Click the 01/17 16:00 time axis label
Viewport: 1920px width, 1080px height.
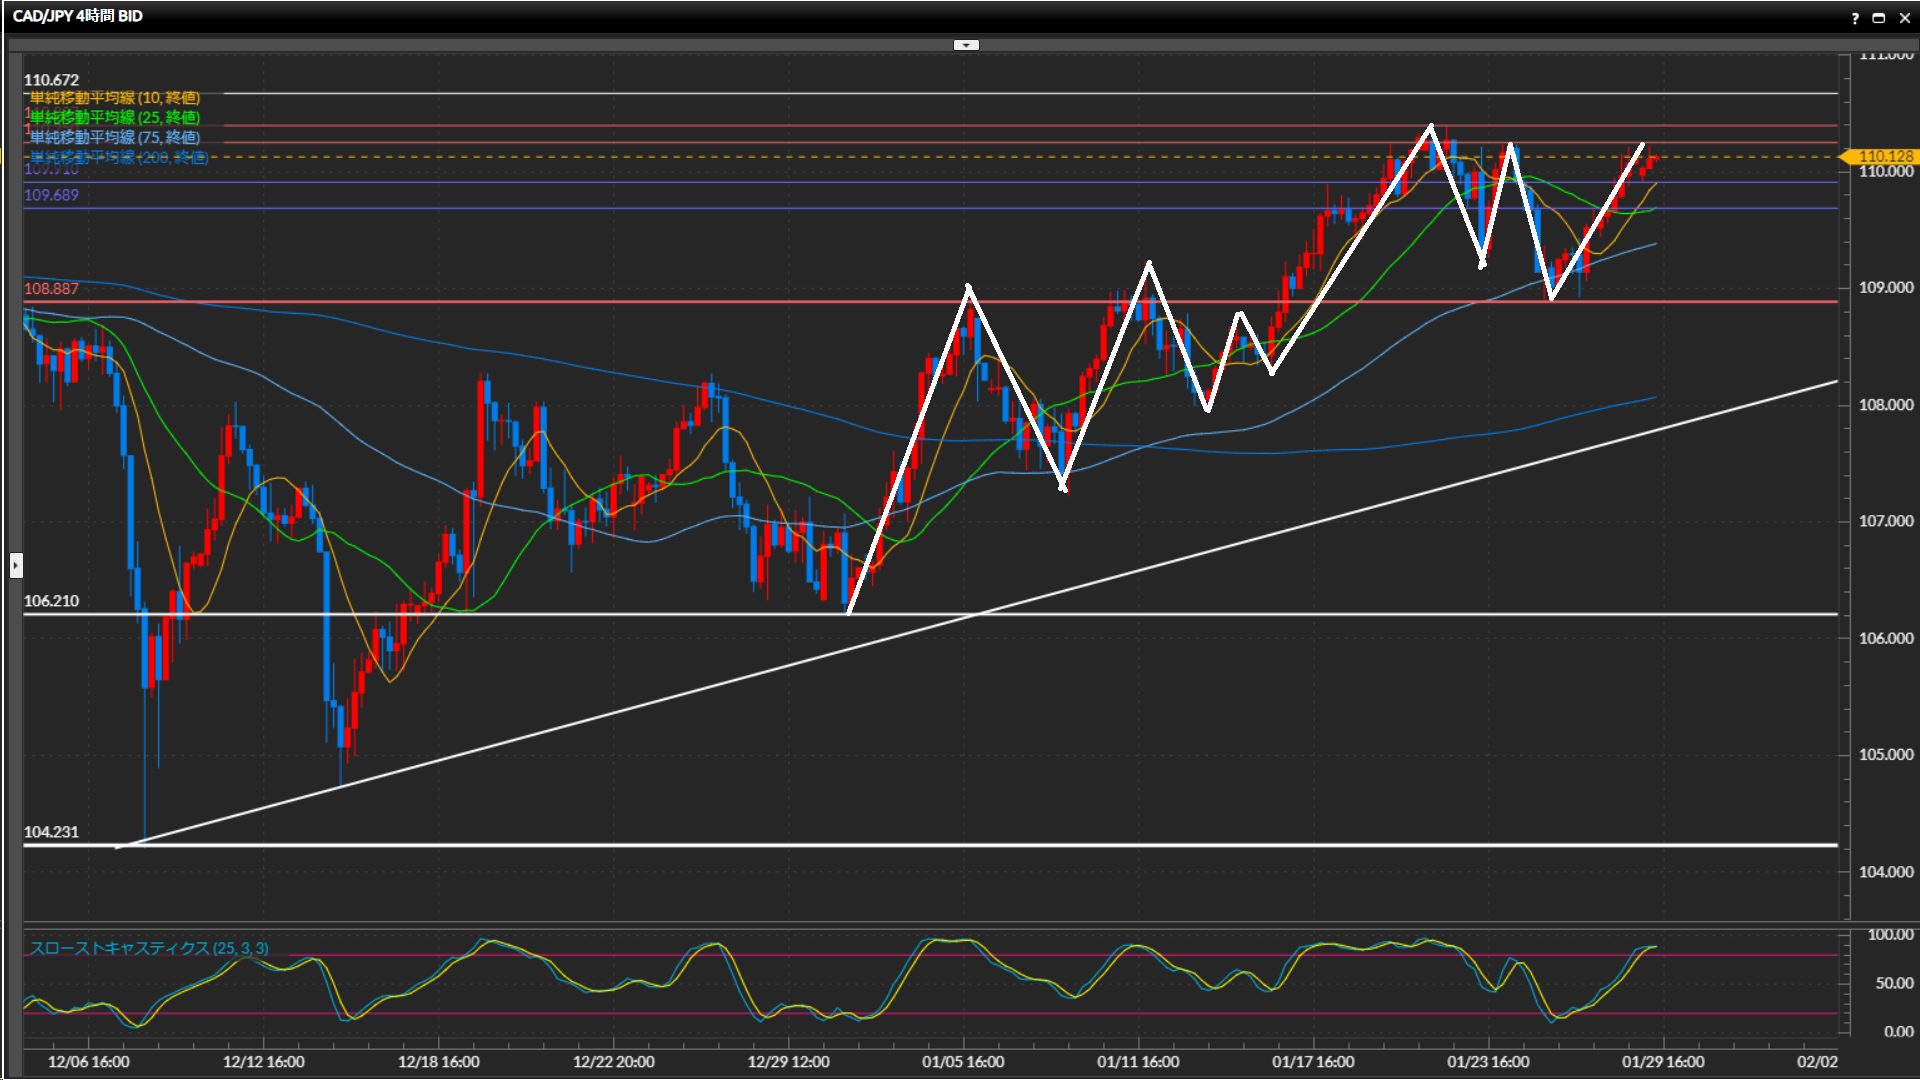tap(1313, 1062)
